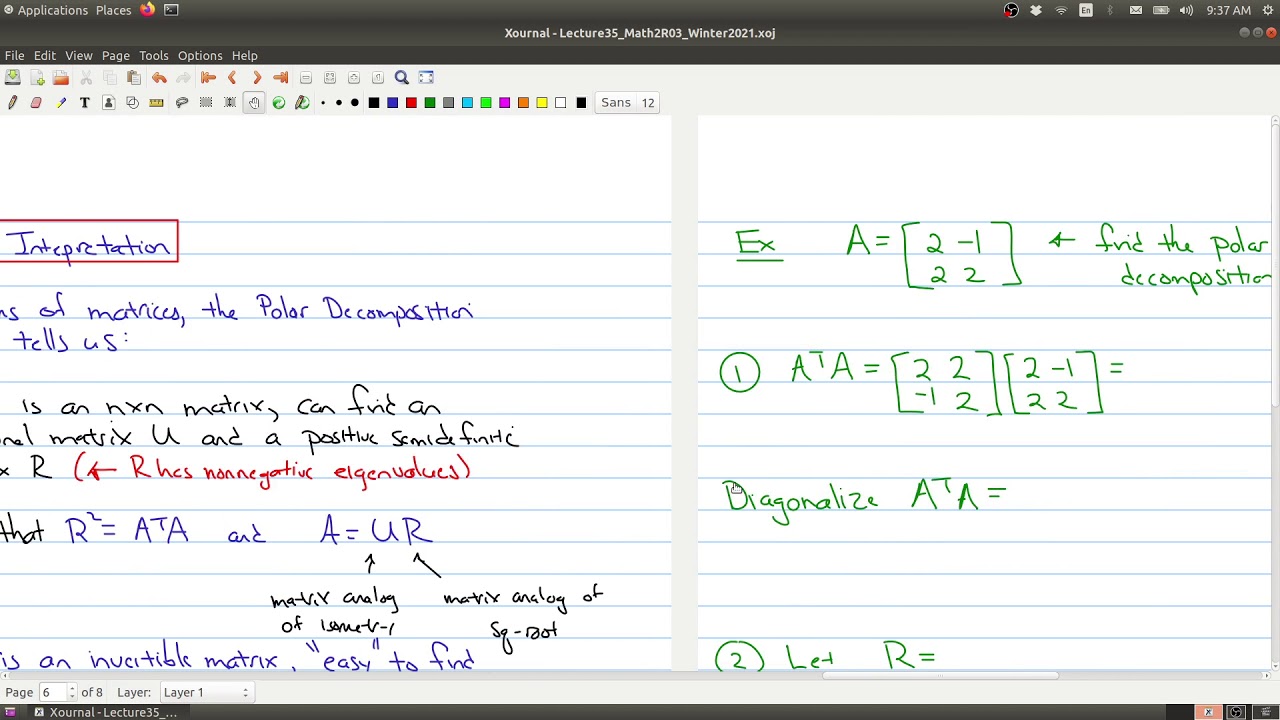Viewport: 1280px width, 720px height.
Task: Choose the medium pen thickness dot
Action: pos(338,103)
